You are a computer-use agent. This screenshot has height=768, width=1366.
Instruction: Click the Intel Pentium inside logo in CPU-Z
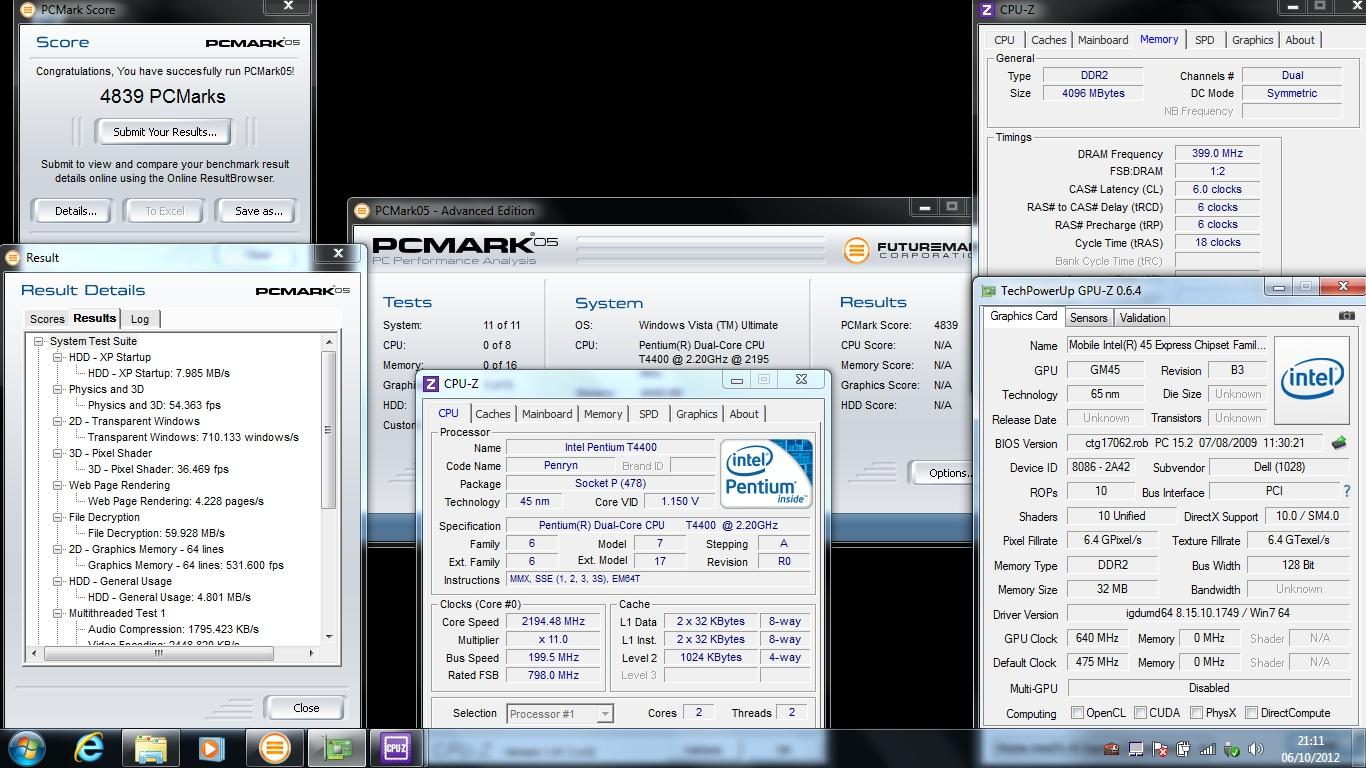click(766, 473)
